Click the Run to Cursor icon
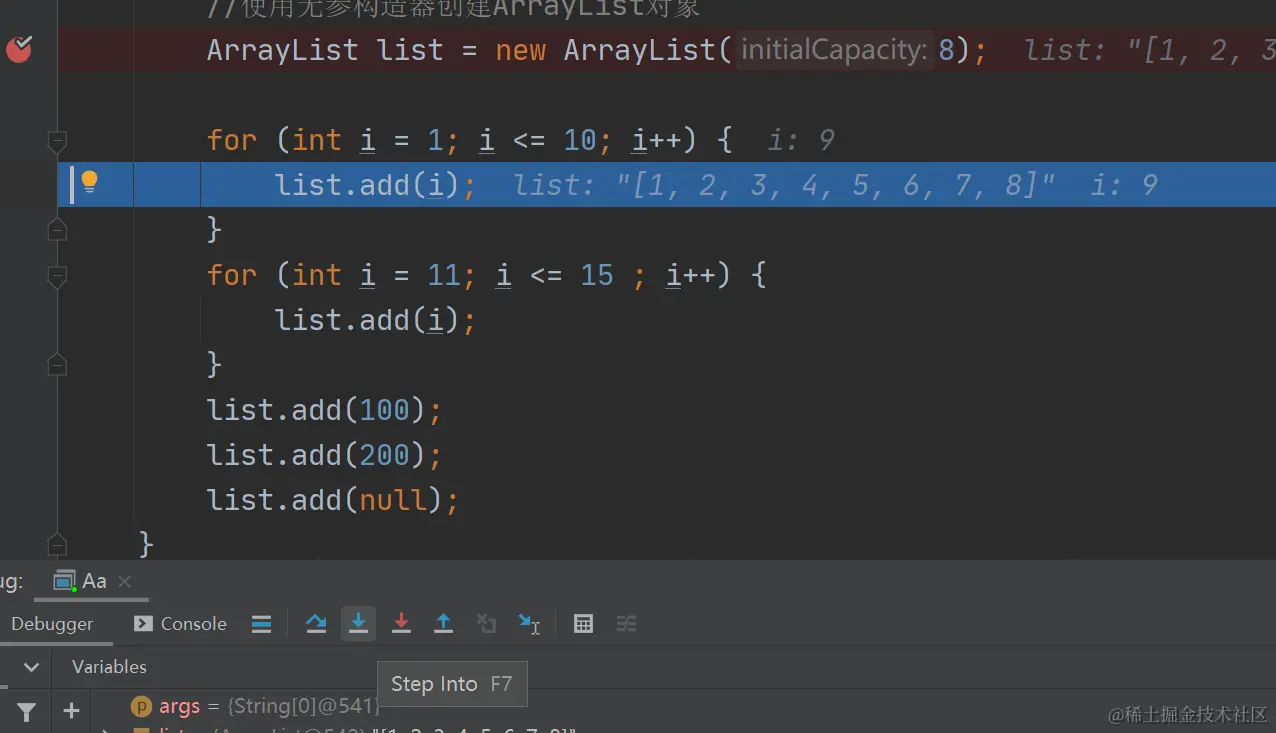This screenshot has height=733, width=1276. pos(529,624)
